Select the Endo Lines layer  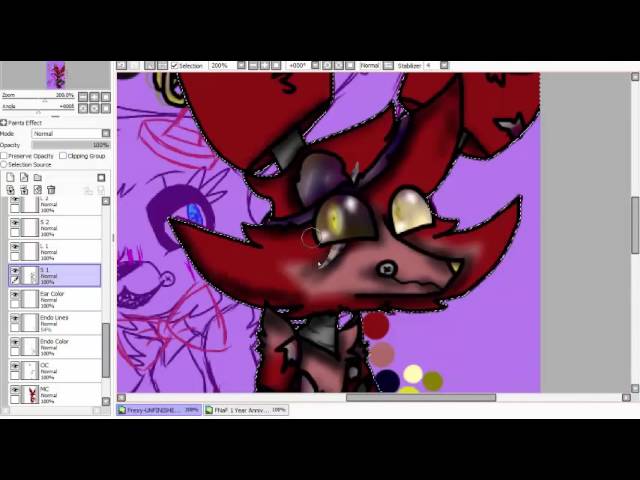[55, 323]
